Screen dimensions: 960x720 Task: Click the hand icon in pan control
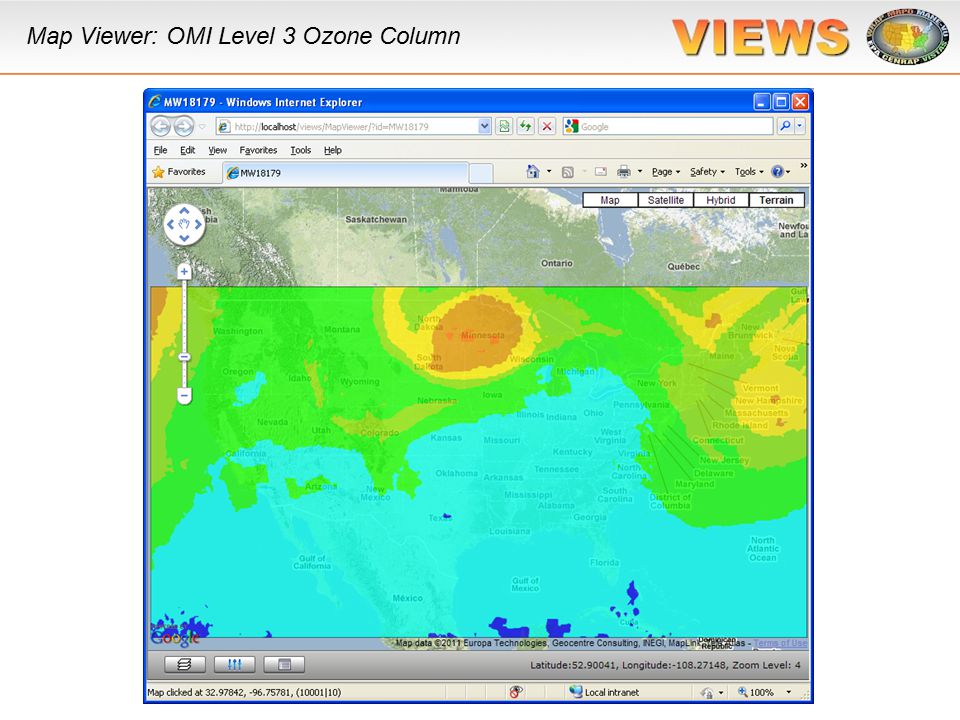(x=184, y=225)
